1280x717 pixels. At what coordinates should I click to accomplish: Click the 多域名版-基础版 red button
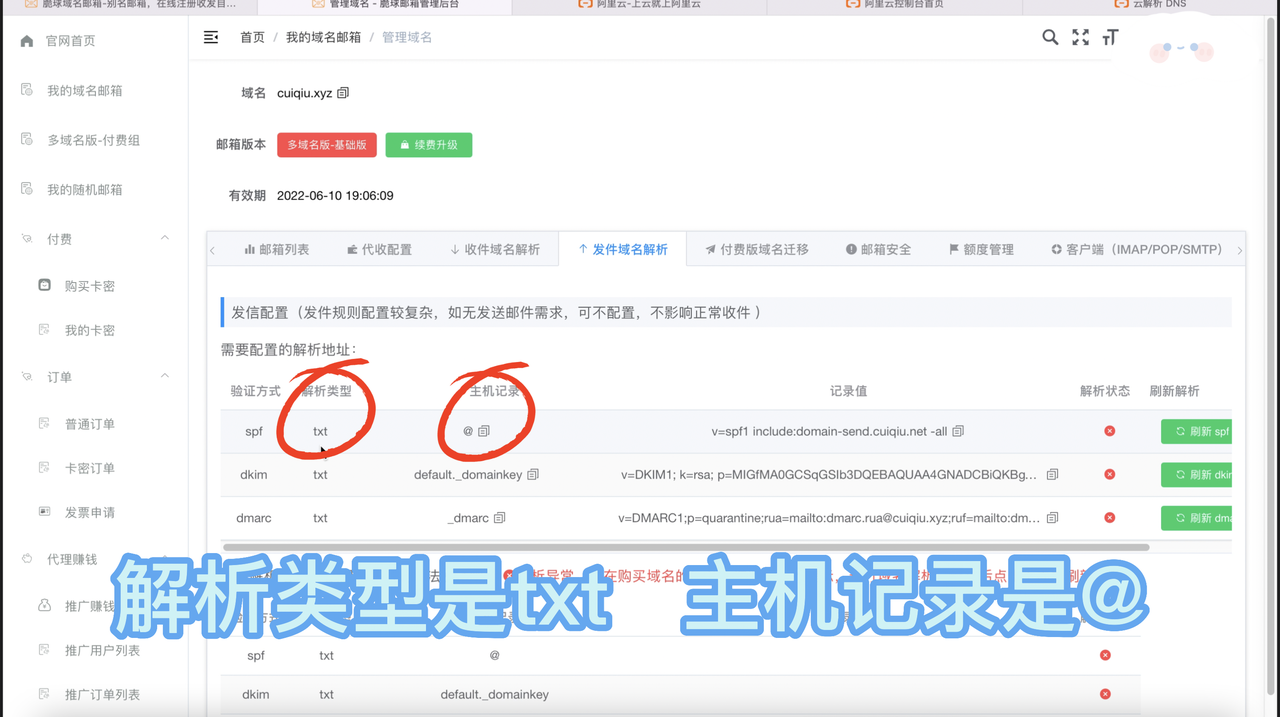coord(327,145)
